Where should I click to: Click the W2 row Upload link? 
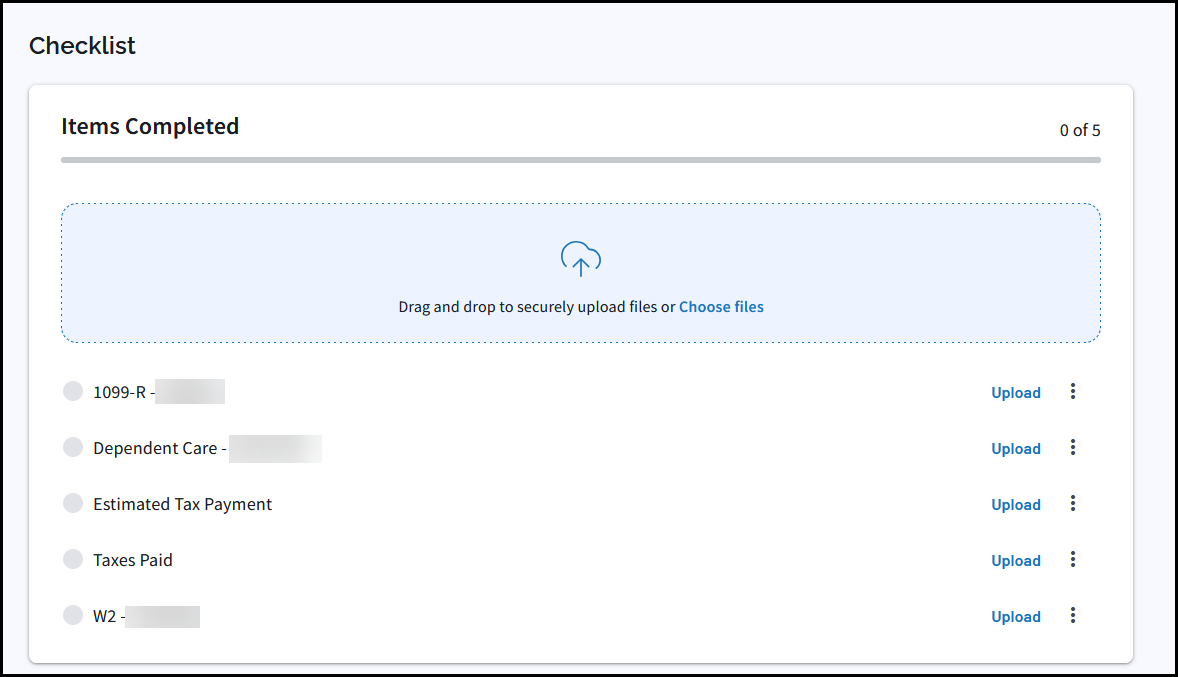click(x=1015, y=617)
